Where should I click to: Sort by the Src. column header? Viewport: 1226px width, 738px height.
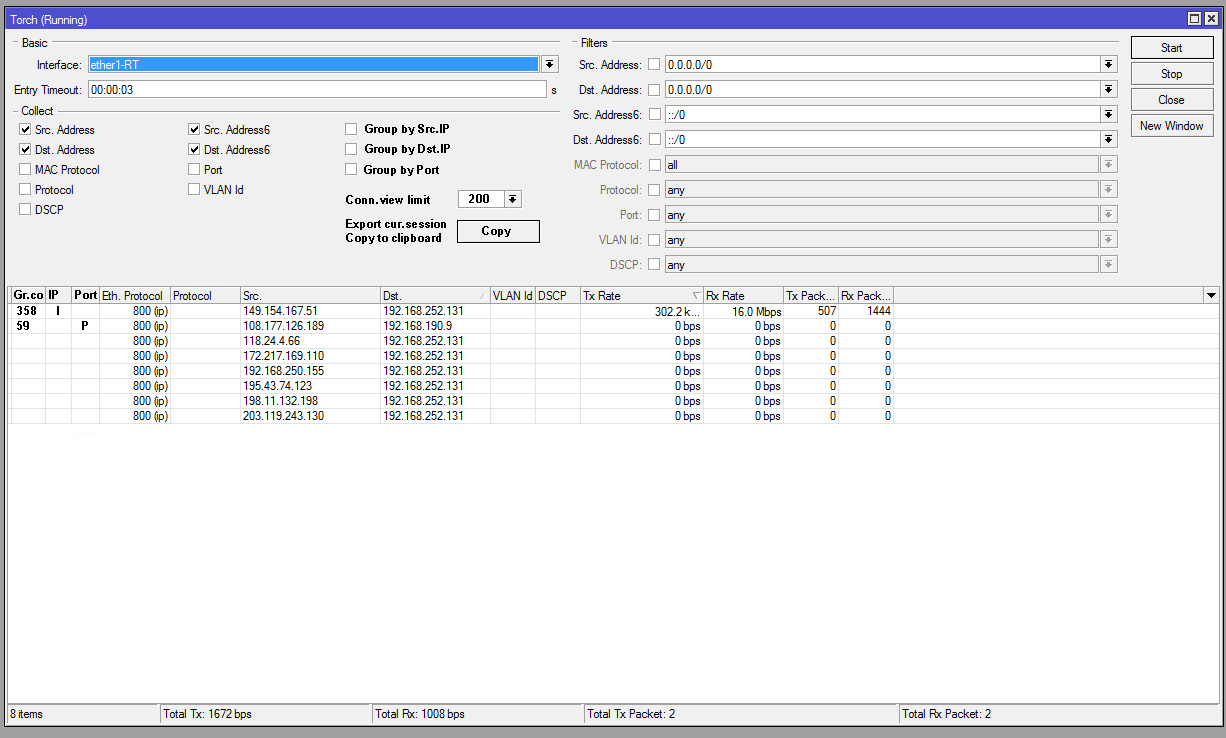pos(310,296)
